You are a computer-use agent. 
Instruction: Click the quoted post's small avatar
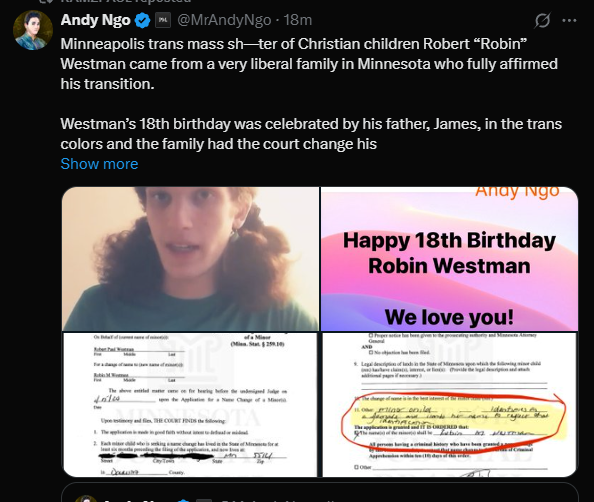(x=86, y=499)
